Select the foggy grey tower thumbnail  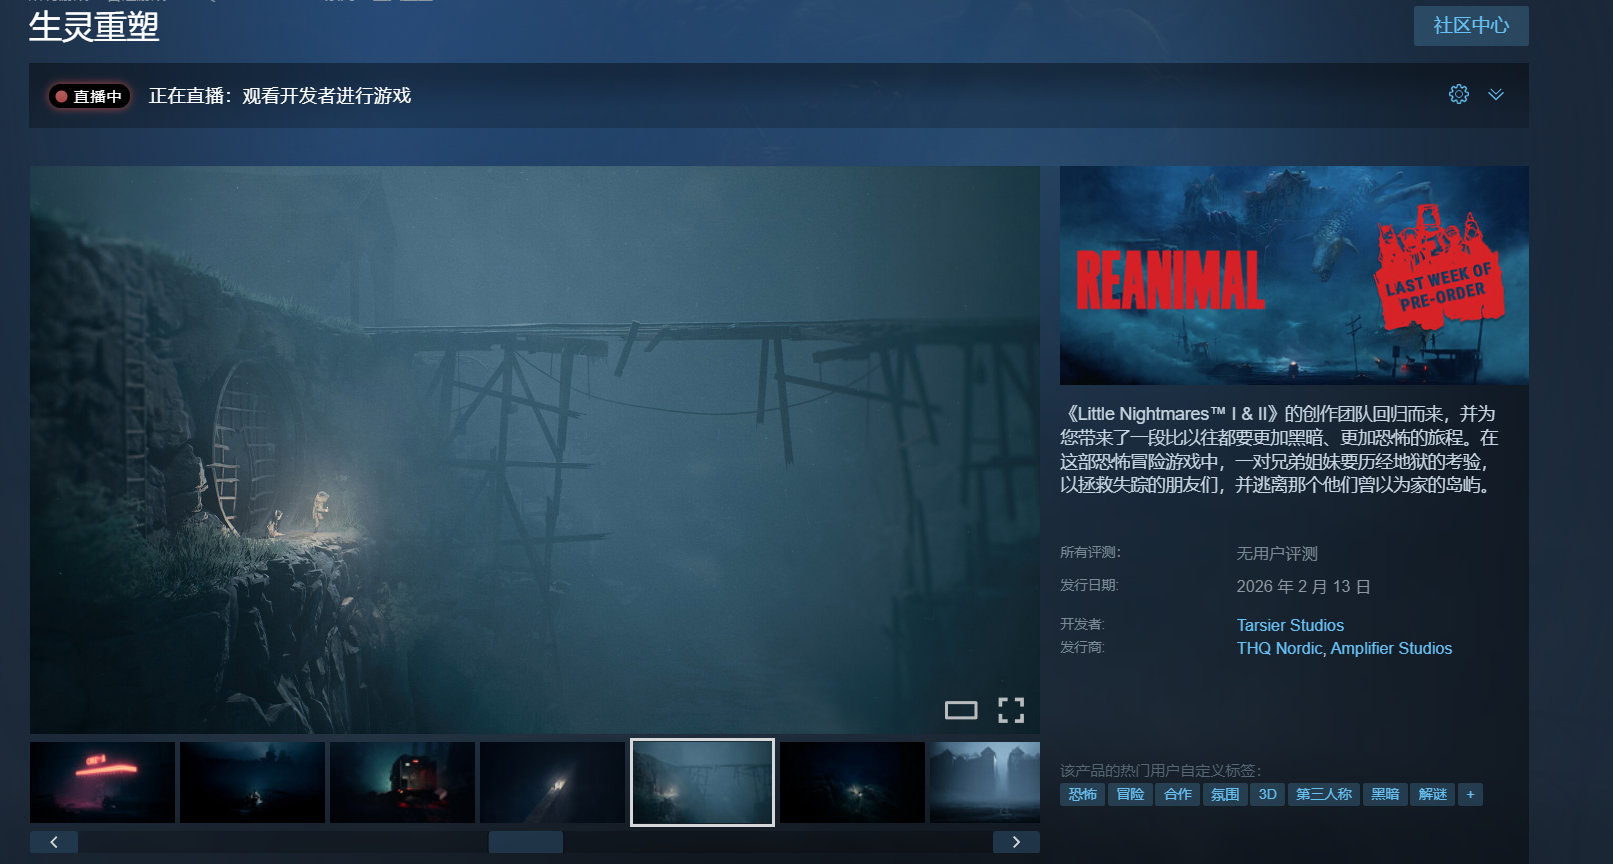(985, 782)
